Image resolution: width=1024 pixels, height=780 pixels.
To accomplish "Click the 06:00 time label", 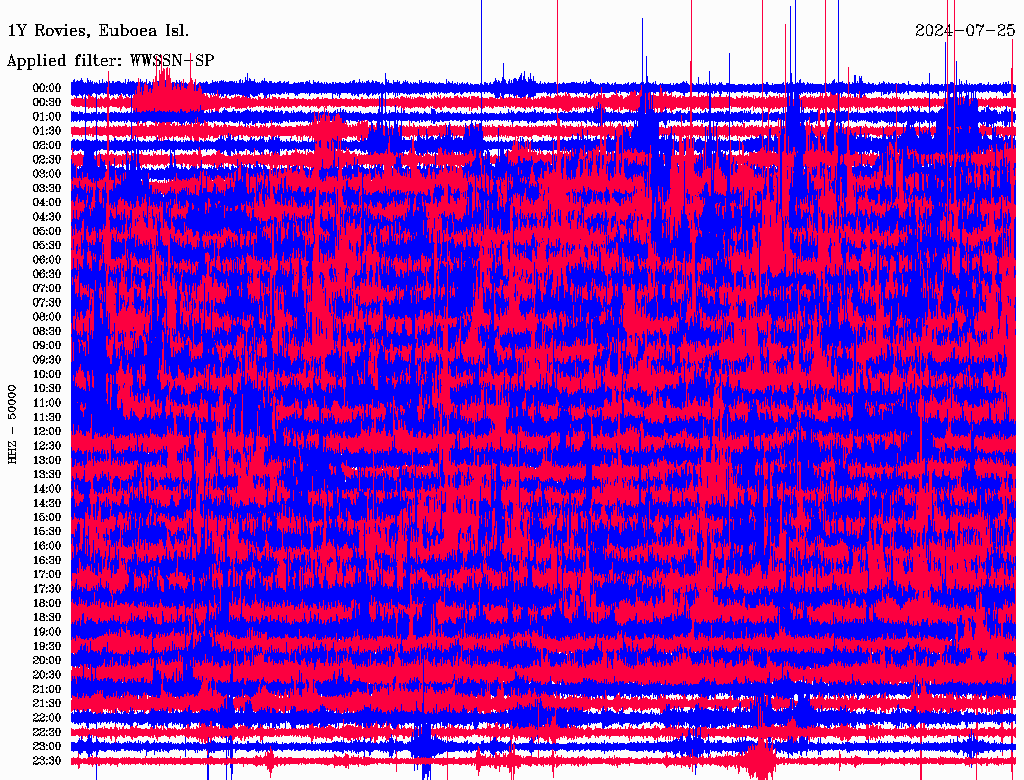I will point(47,259).
